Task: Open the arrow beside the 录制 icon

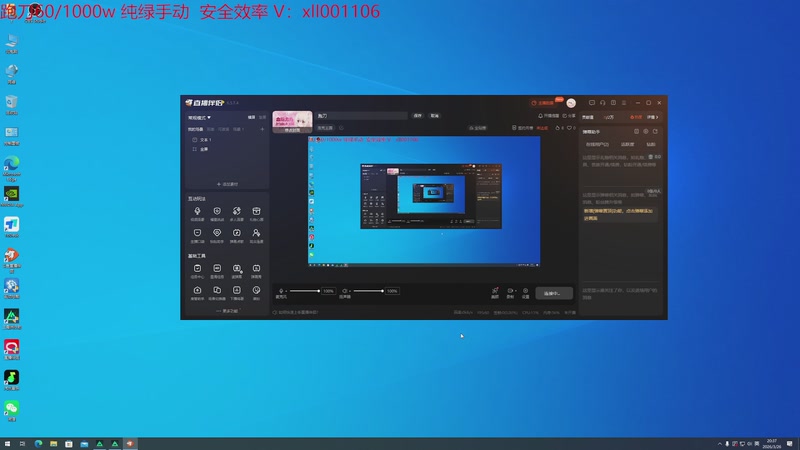Action: (516, 290)
